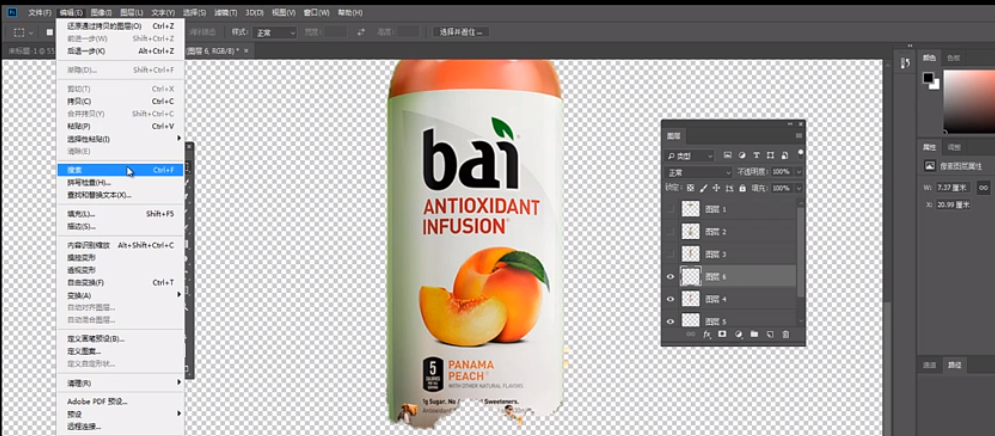Choose 搜索 in the edit menu
The height and width of the screenshot is (436, 995).
coord(120,170)
